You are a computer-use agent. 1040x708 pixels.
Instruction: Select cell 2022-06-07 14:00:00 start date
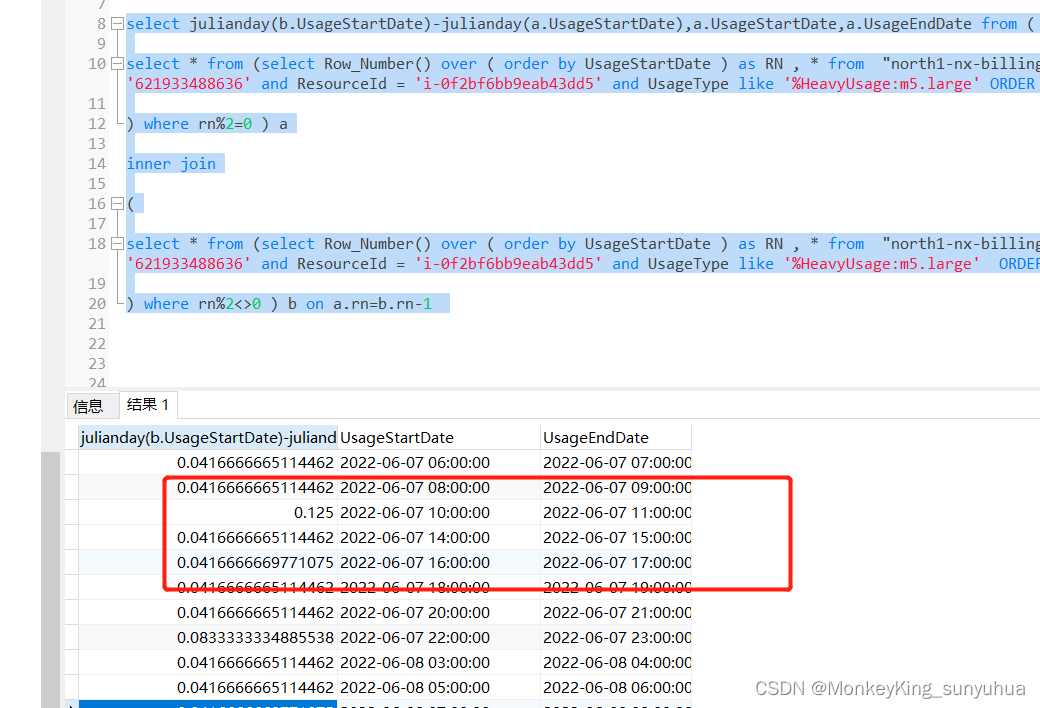point(438,537)
